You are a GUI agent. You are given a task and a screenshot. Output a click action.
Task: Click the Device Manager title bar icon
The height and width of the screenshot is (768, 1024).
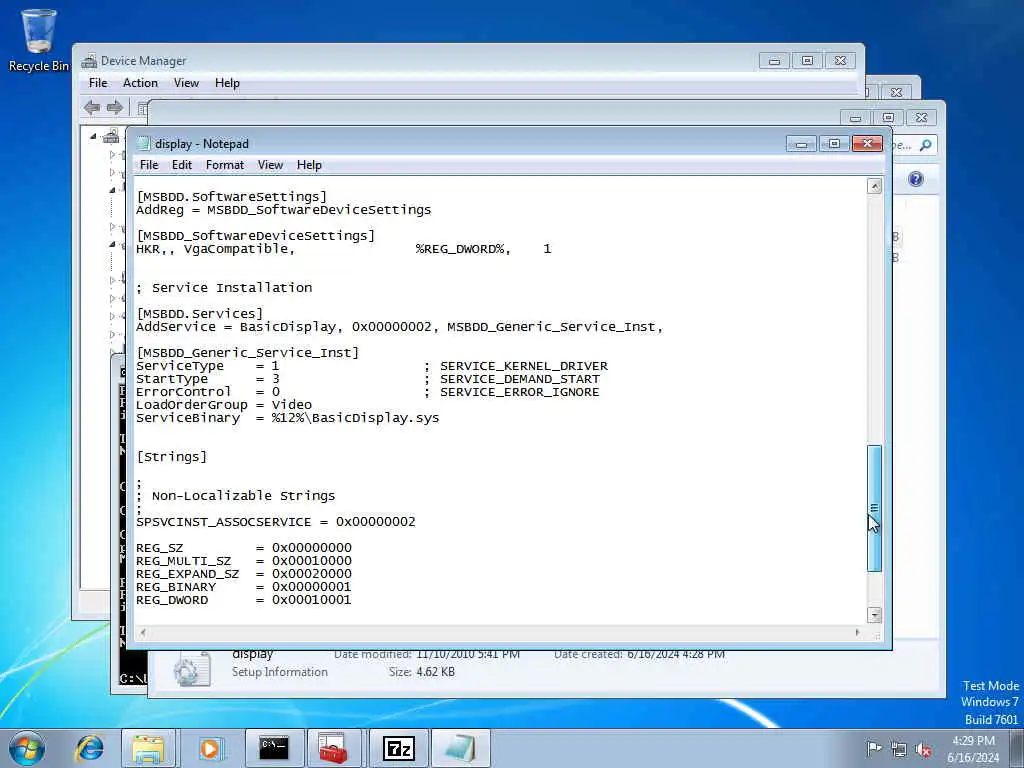click(x=89, y=61)
